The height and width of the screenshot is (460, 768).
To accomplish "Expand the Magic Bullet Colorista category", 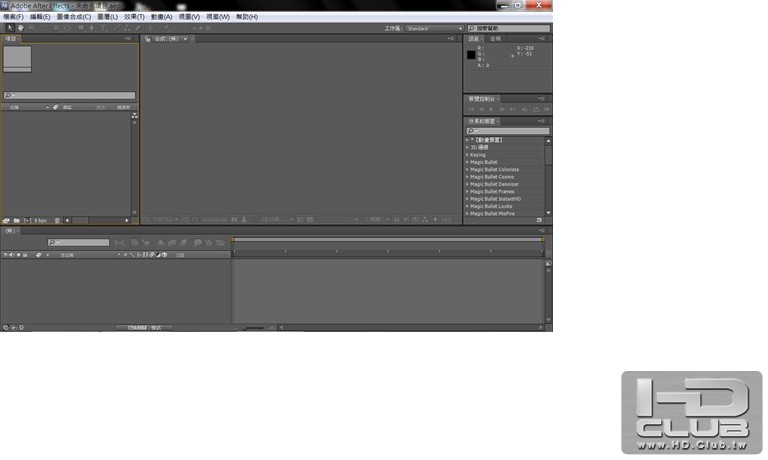I will point(467,169).
